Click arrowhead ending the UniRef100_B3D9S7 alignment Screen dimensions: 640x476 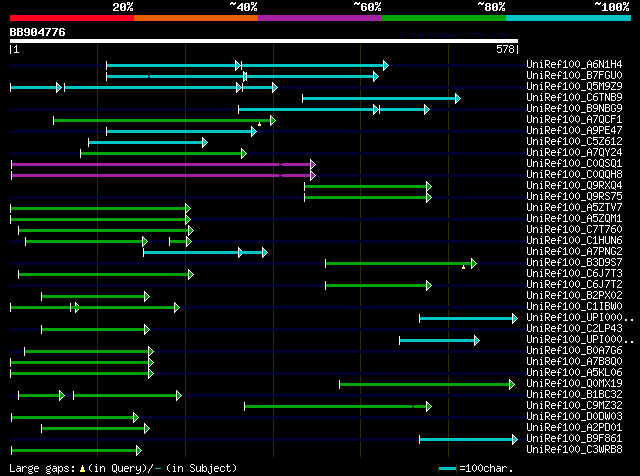[x=473, y=264]
